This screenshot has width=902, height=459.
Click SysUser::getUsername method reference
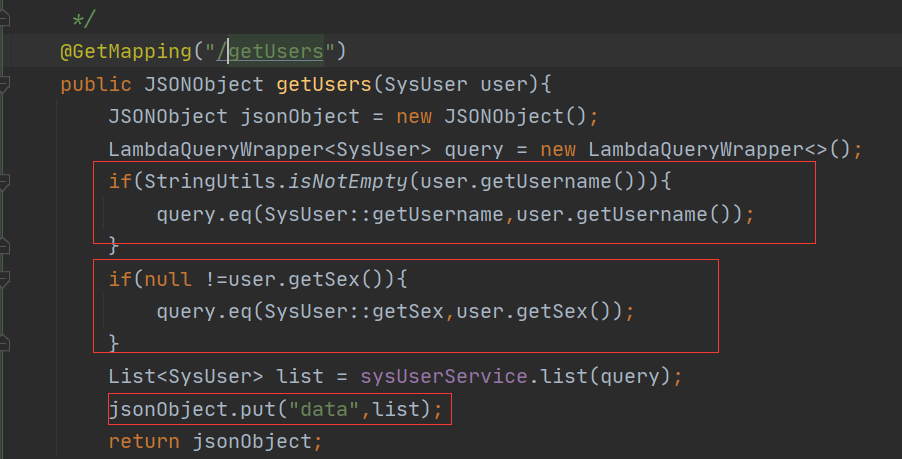pyautogui.click(x=384, y=215)
